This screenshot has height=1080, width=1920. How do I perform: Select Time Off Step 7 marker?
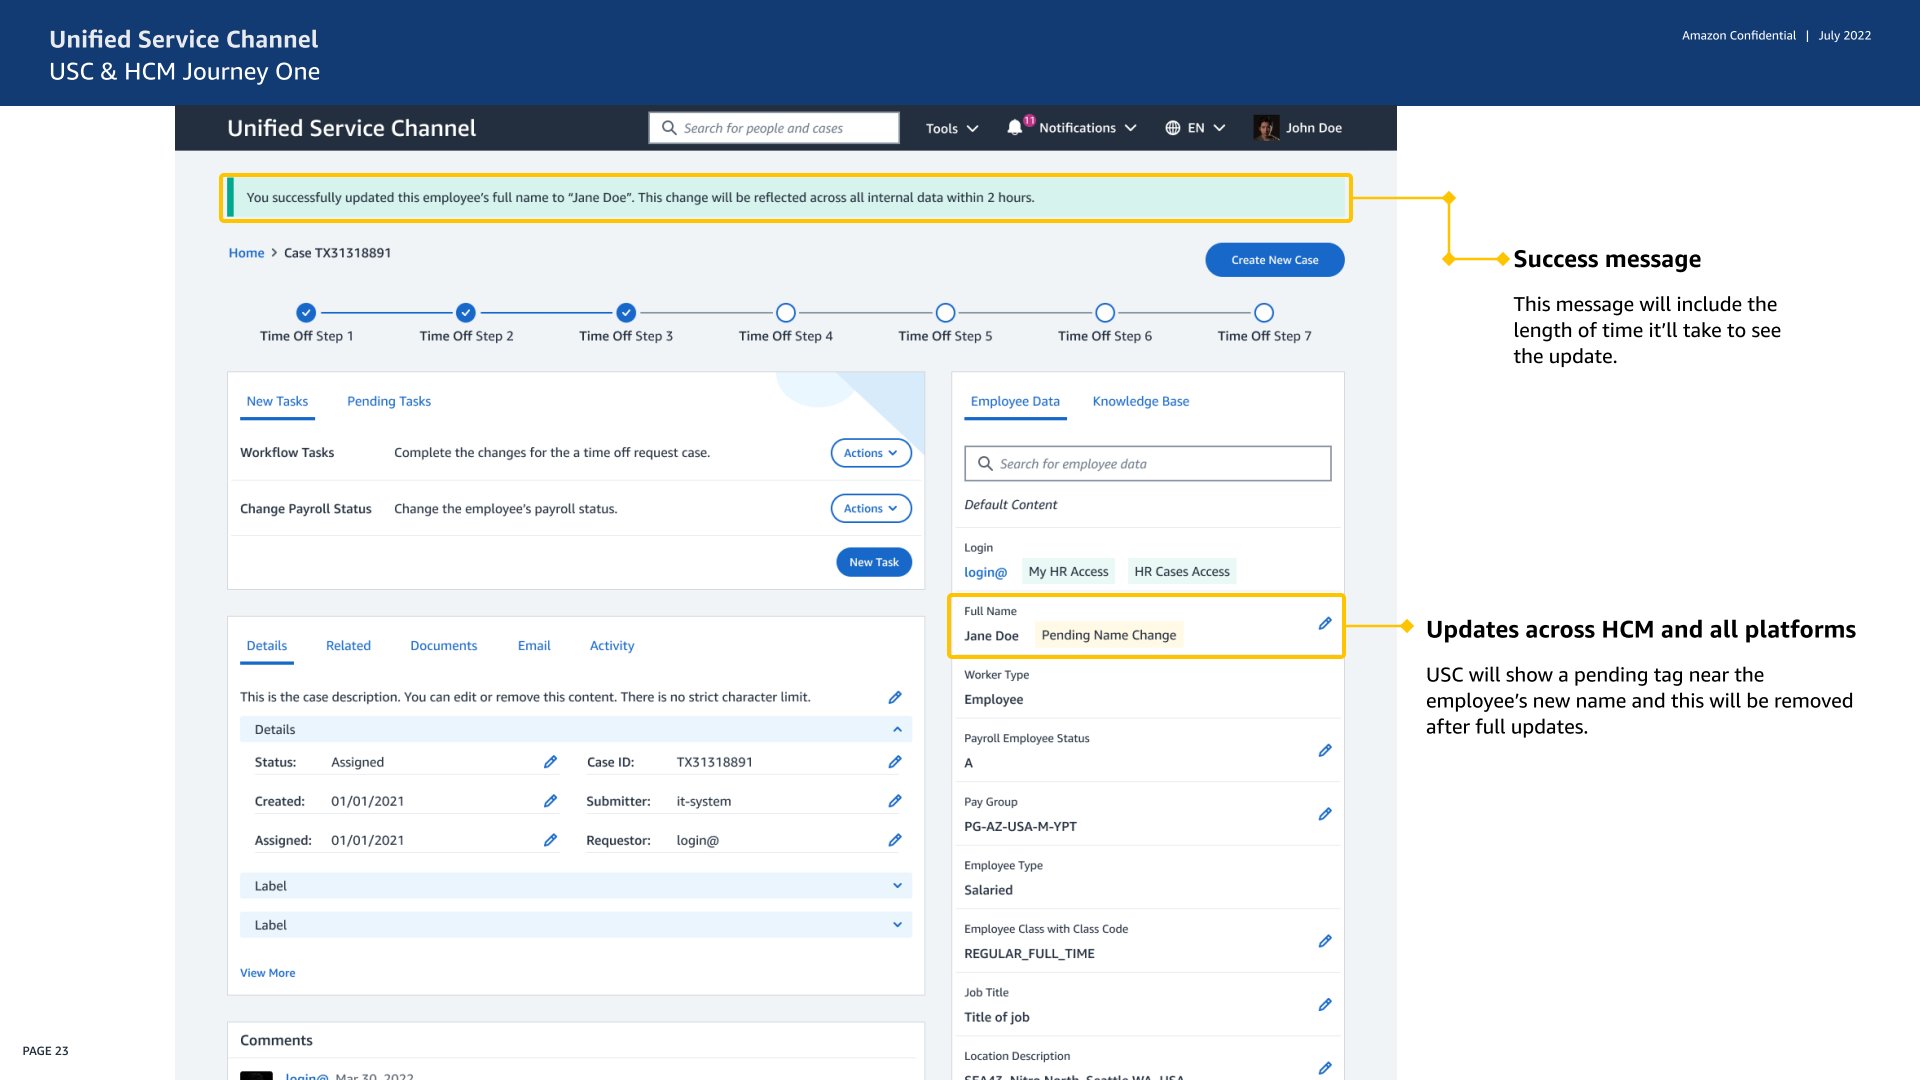point(1264,313)
